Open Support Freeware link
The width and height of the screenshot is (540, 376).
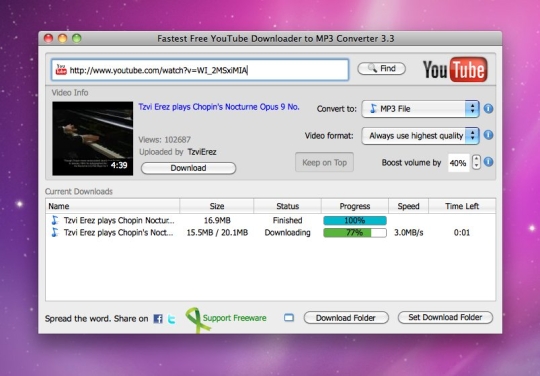(235, 318)
